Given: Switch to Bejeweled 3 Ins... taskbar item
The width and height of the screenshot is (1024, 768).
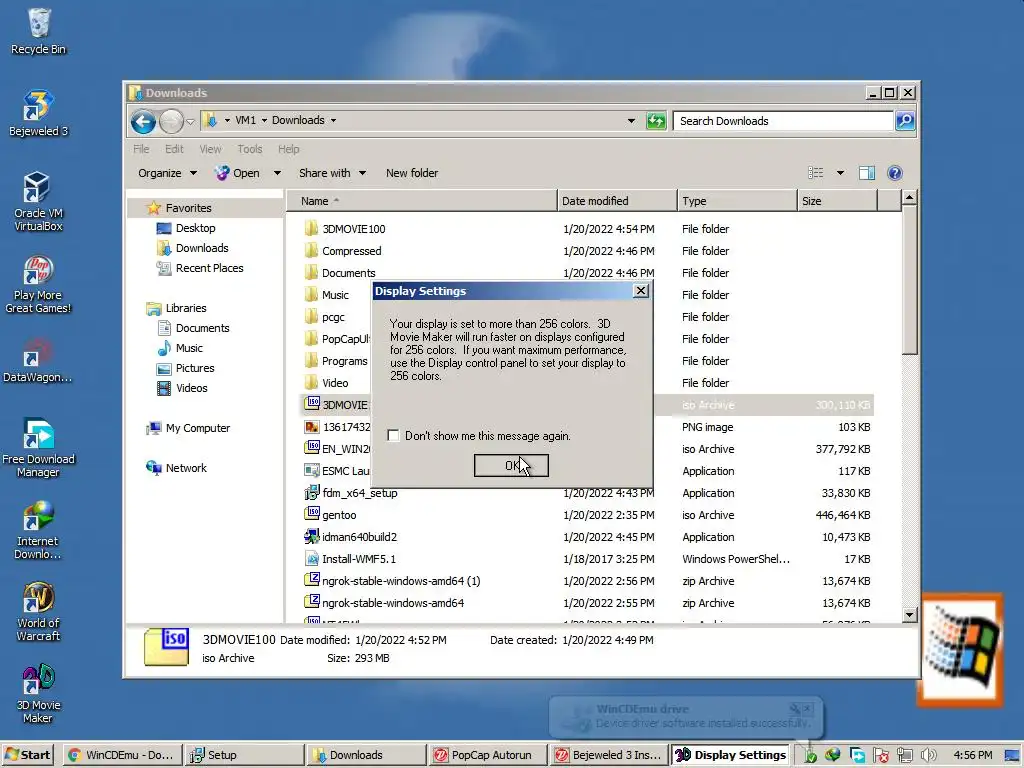Looking at the screenshot, I should pos(609,755).
